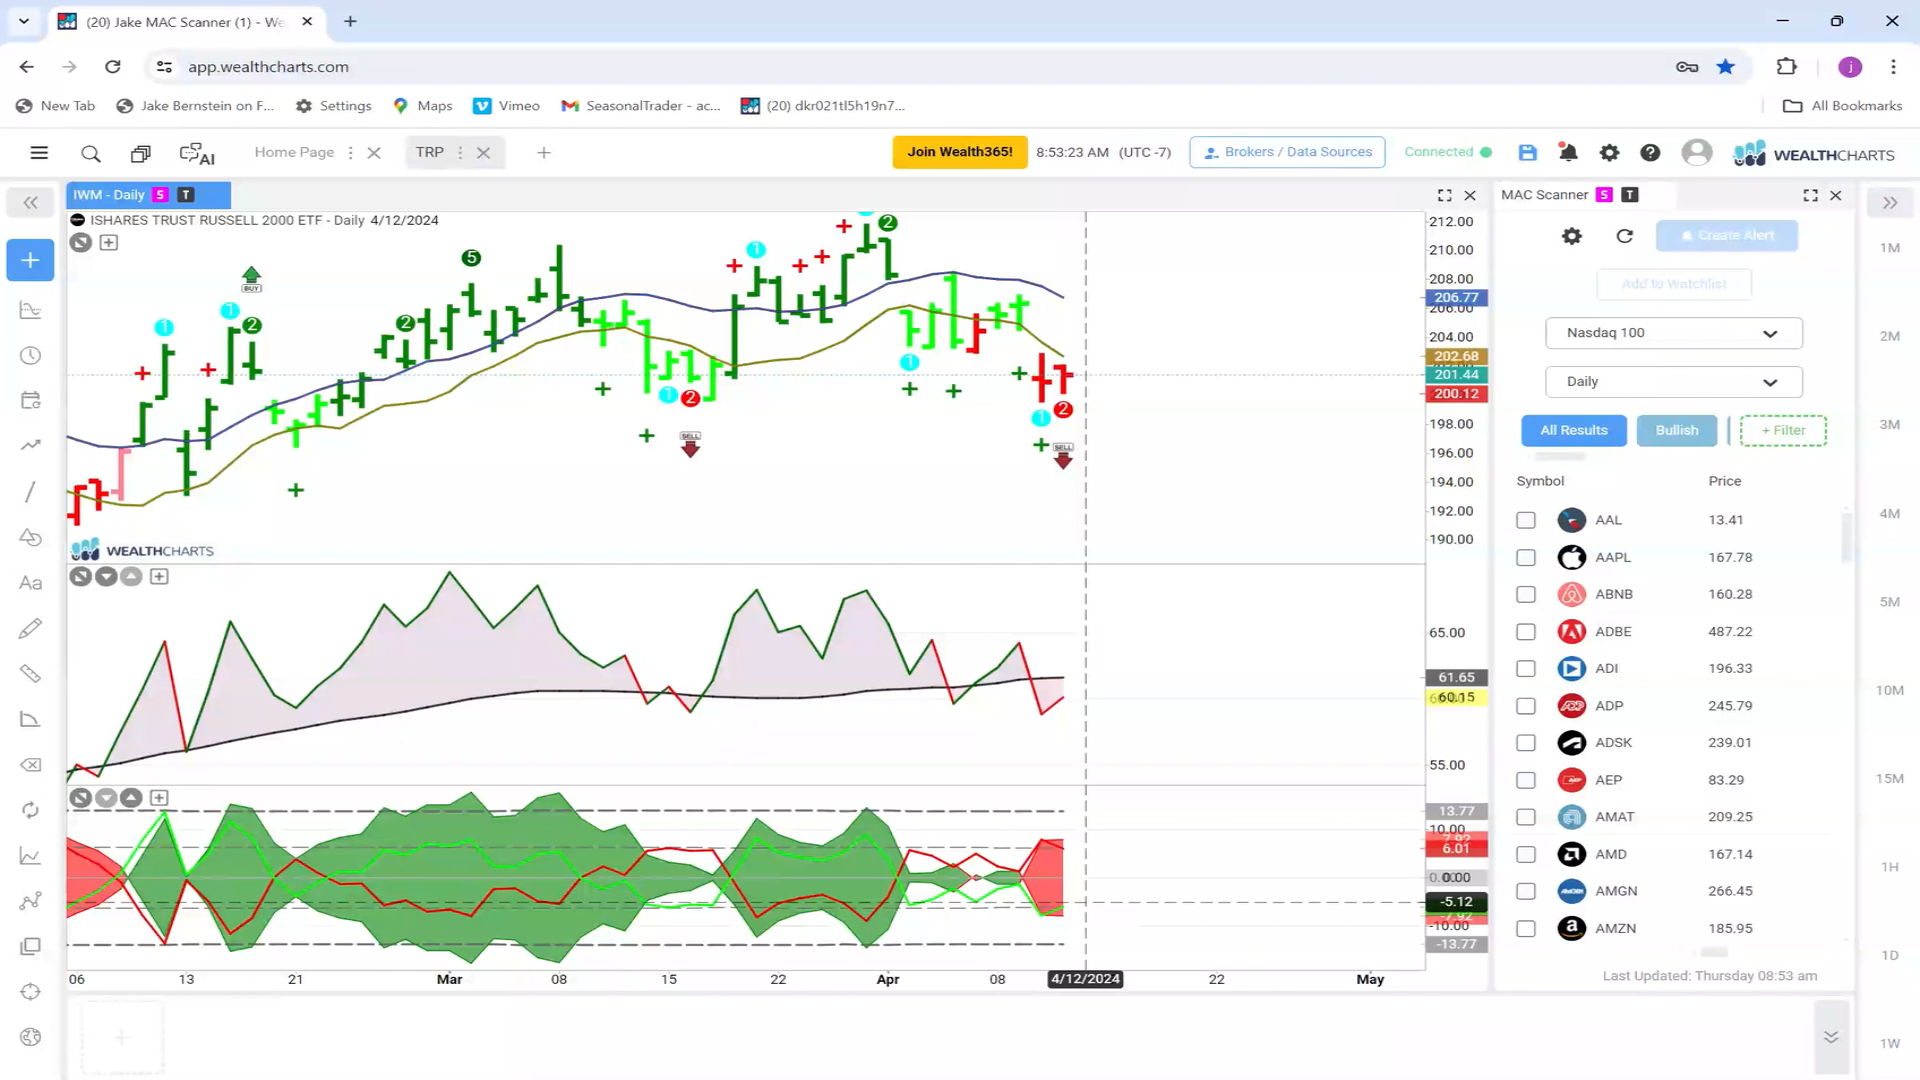Maximize the IWM chart panel

pos(1444,195)
